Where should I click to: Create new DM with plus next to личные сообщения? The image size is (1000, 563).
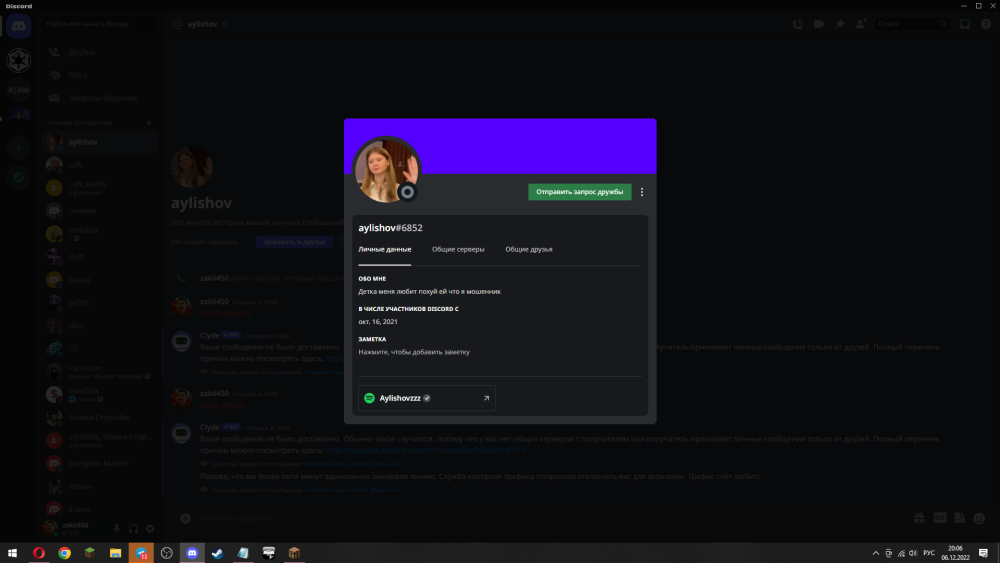click(149, 122)
